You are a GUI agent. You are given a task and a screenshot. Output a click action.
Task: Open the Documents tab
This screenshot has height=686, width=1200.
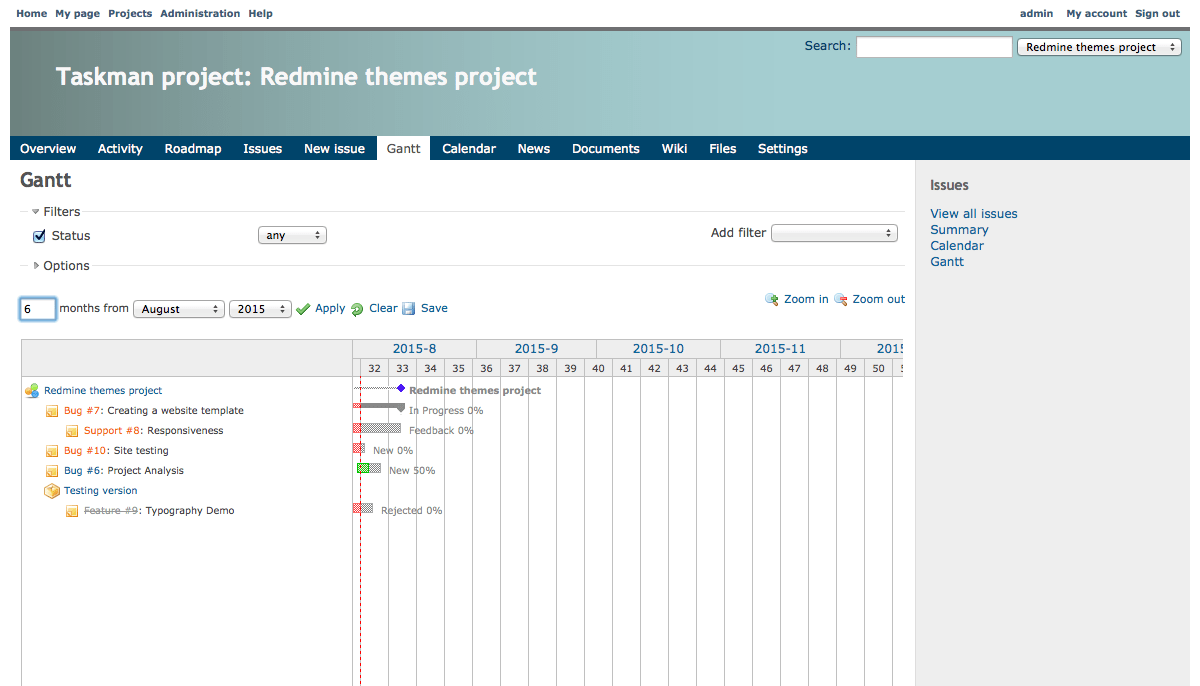tap(606, 148)
